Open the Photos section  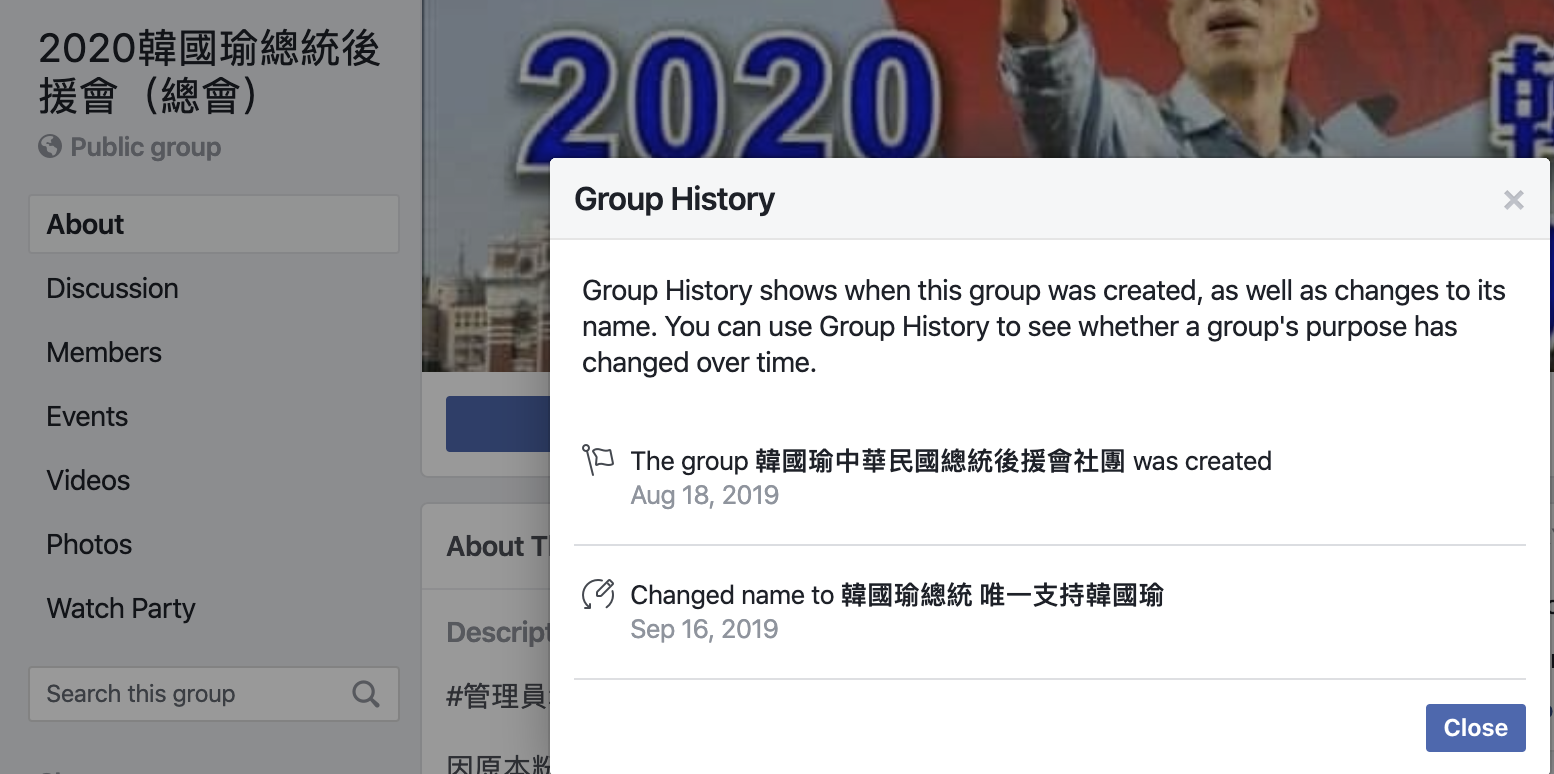(89, 544)
